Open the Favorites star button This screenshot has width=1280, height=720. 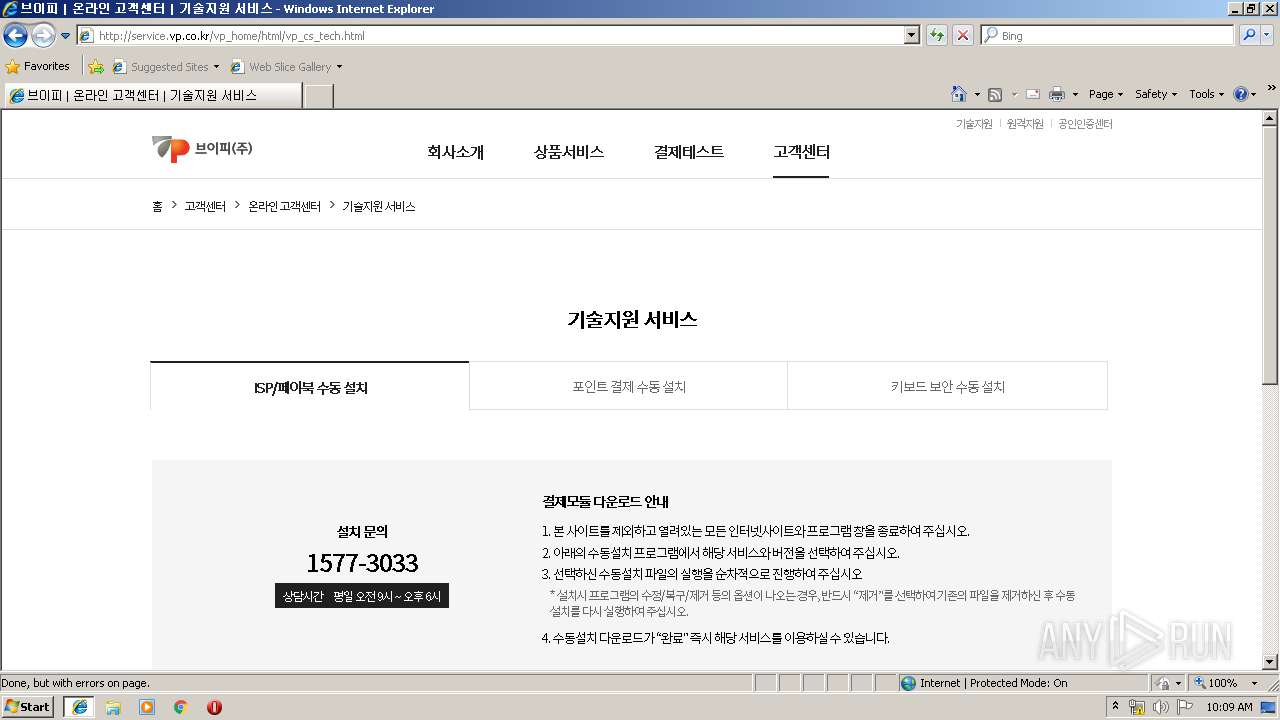pos(37,67)
